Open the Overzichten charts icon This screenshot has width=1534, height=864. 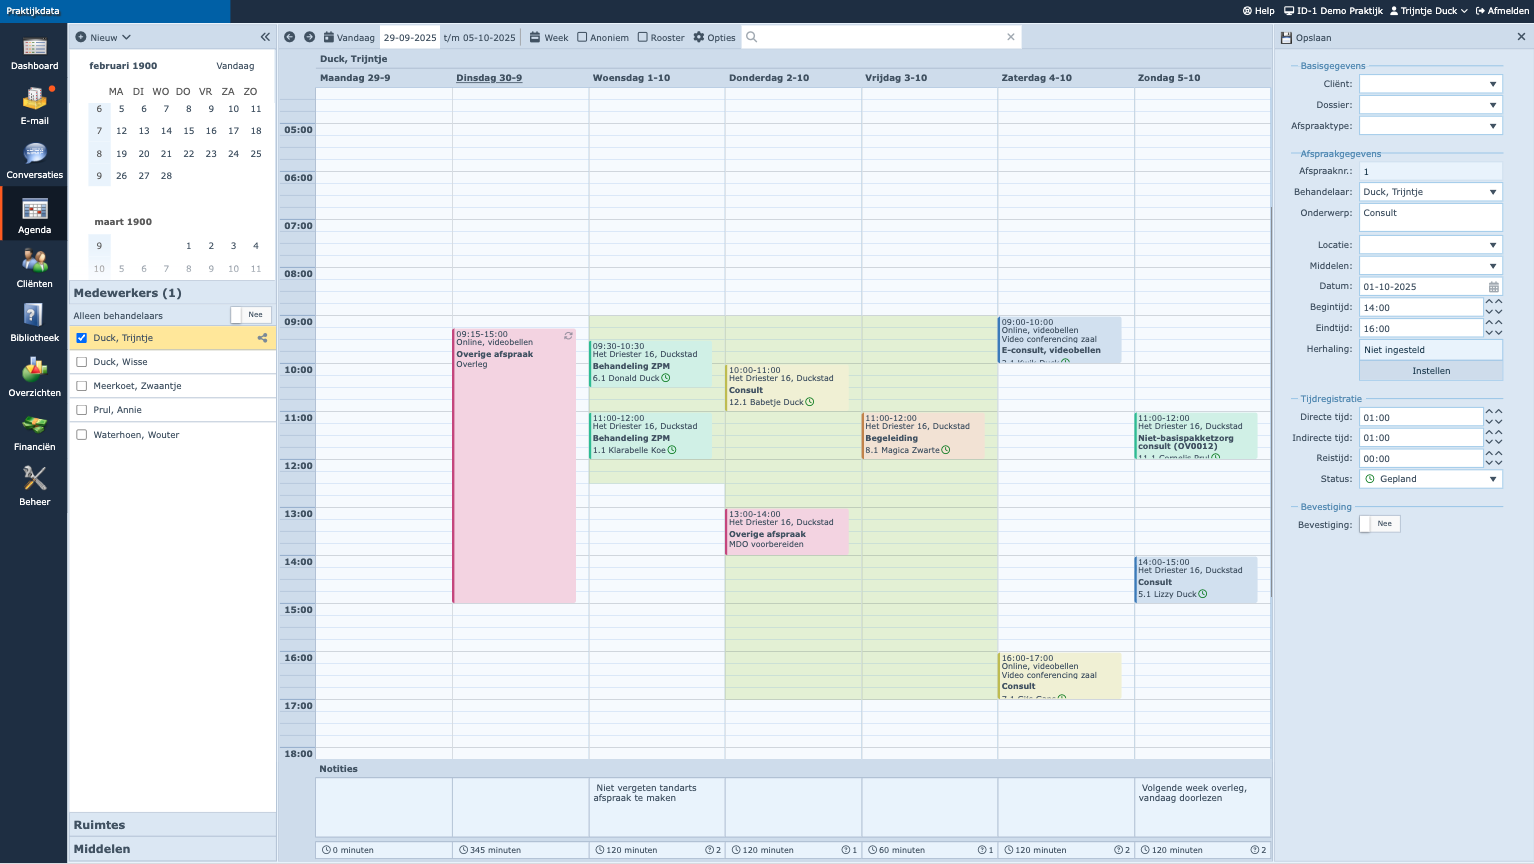click(34, 378)
